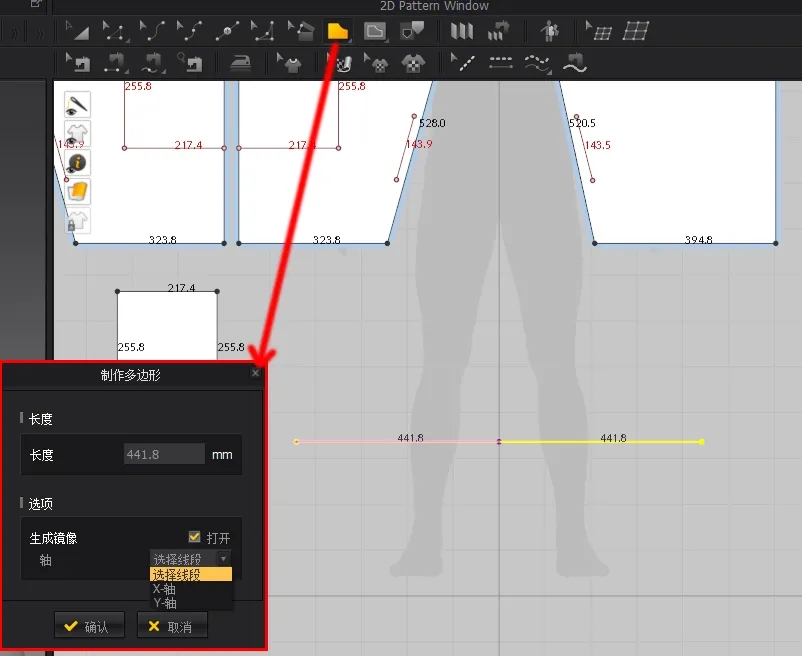Screen dimensions: 802x656
Task: Select the Segment Topstitch tool
Action: tap(500, 63)
